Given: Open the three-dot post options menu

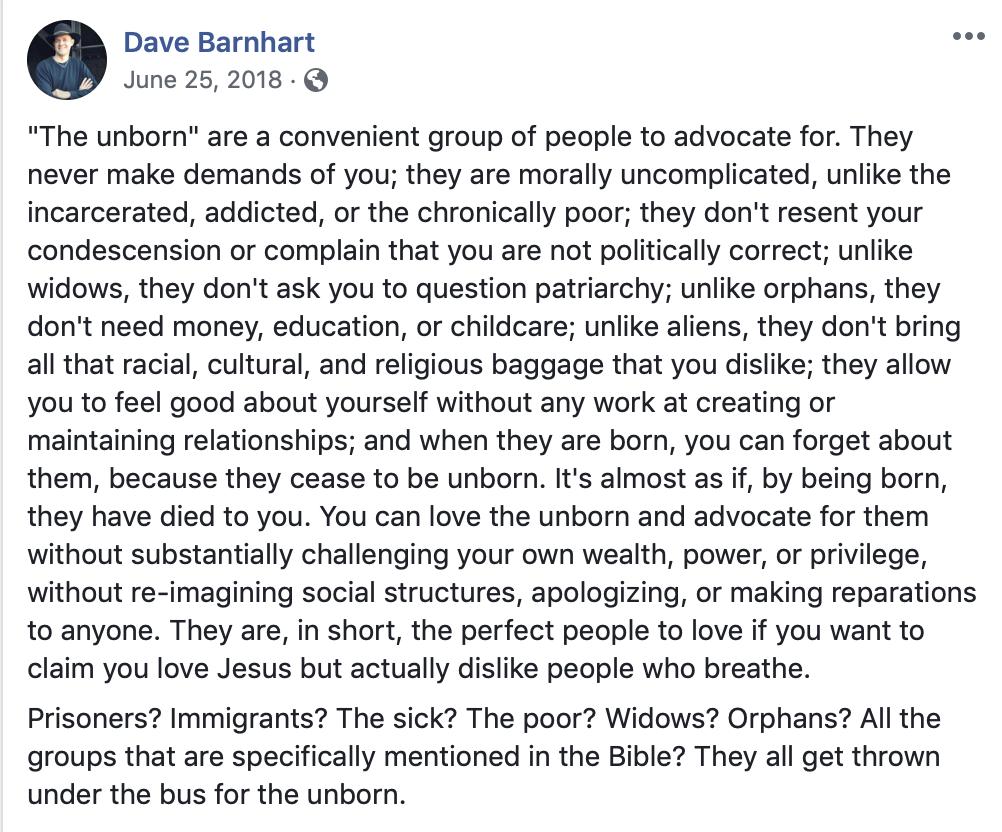Looking at the screenshot, I should tap(968, 36).
